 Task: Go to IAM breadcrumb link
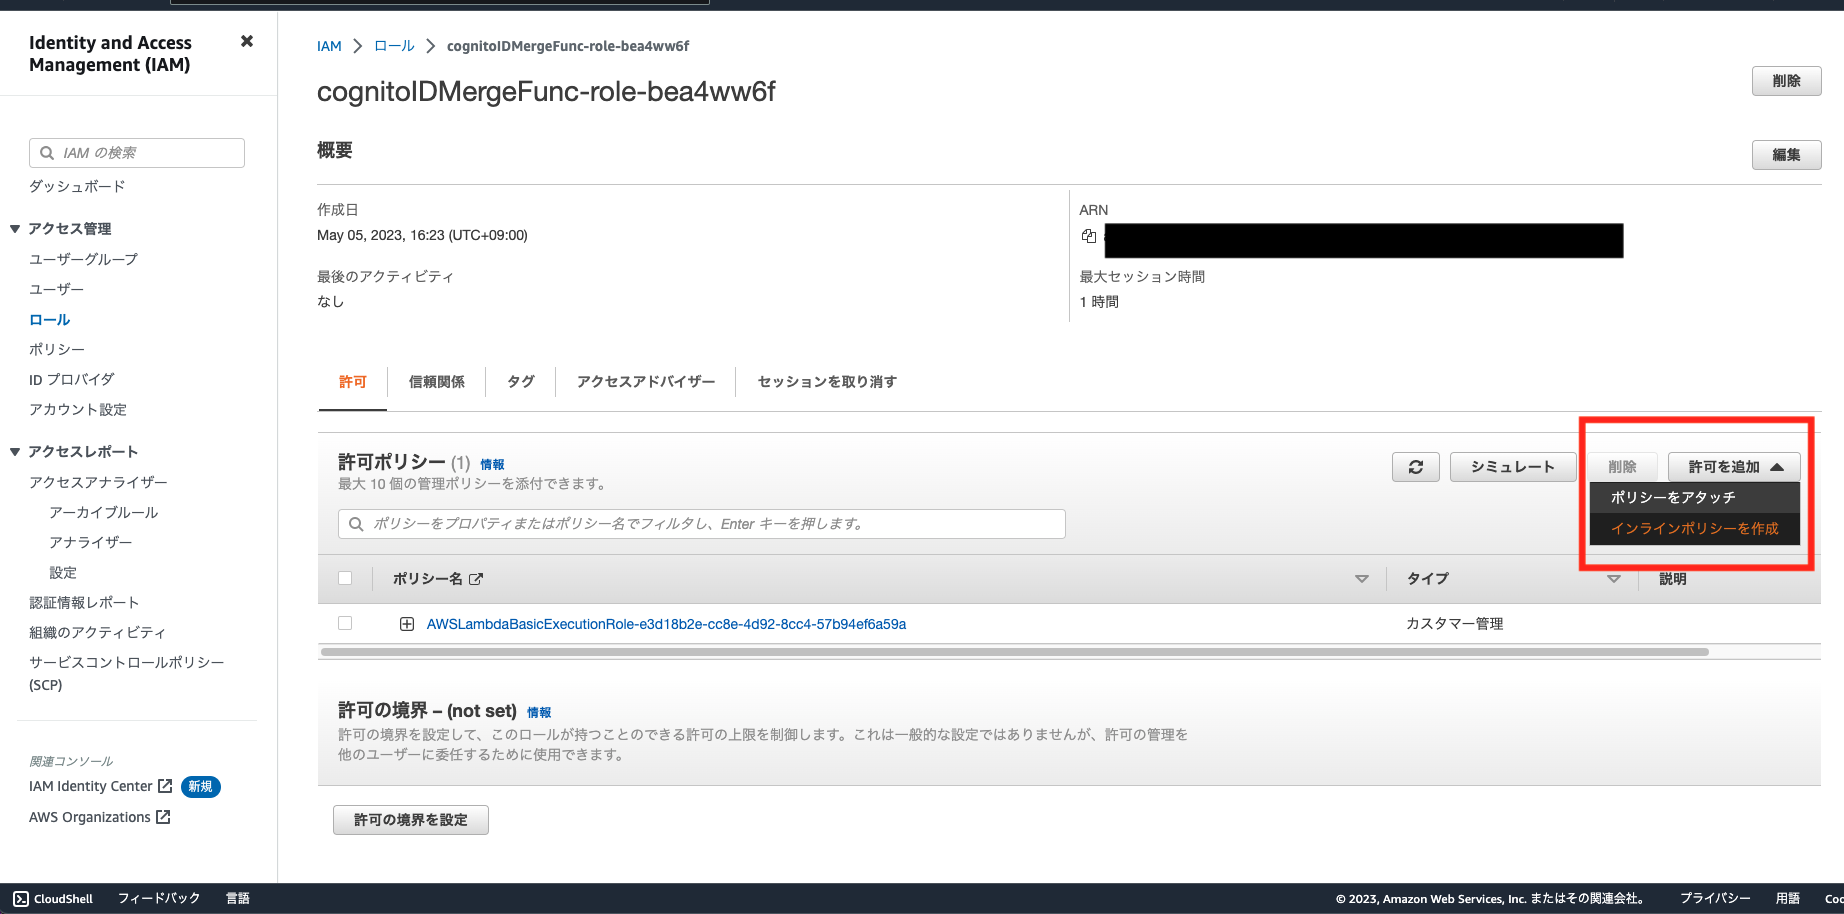pos(329,46)
